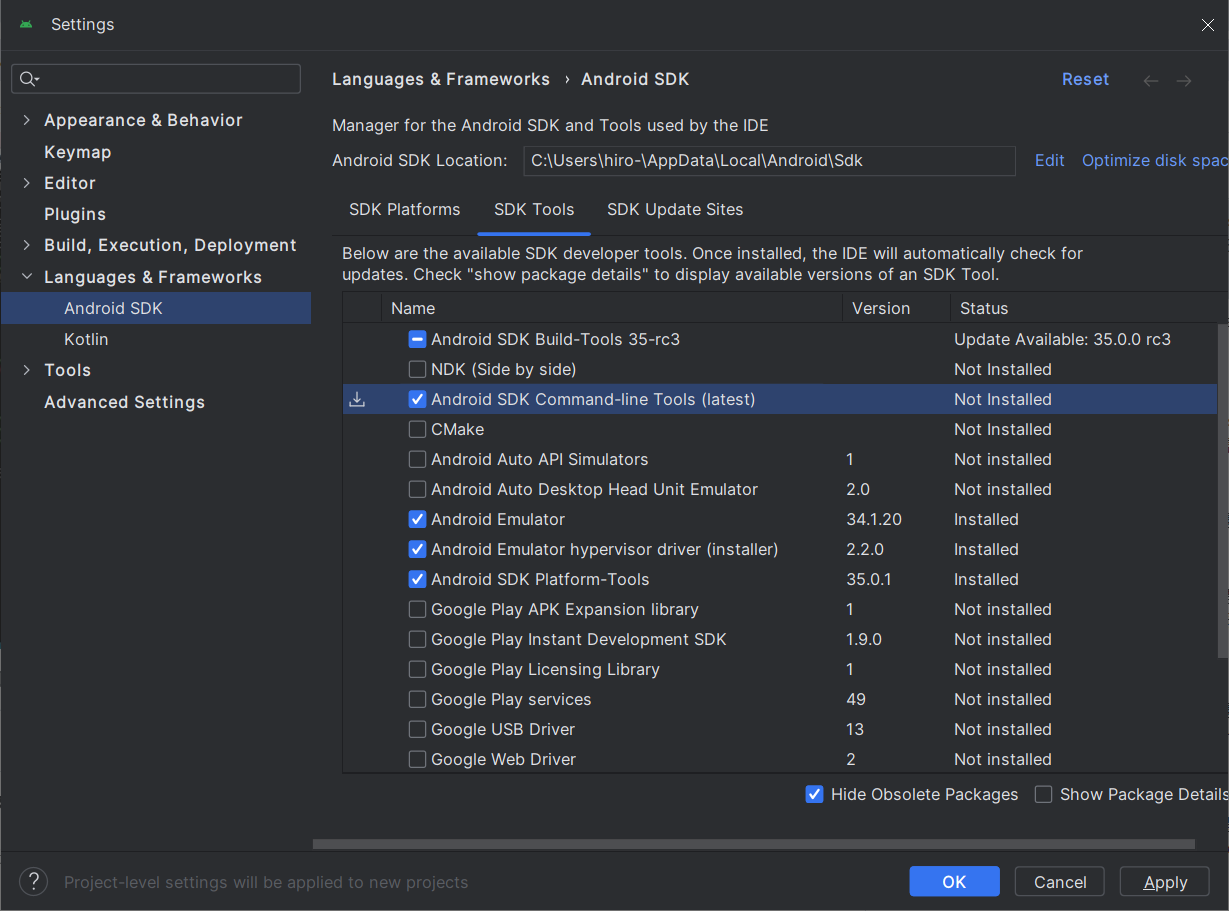Viewport: 1229px width, 911px height.
Task: Check the CMake checkbox
Action: [418, 430]
